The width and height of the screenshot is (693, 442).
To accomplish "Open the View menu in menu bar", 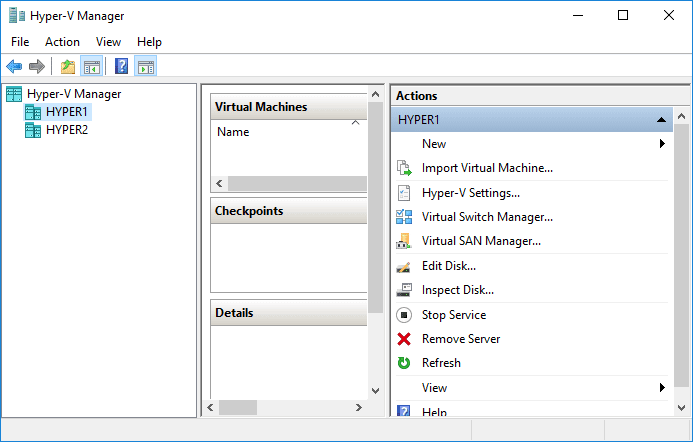I will (x=108, y=42).
